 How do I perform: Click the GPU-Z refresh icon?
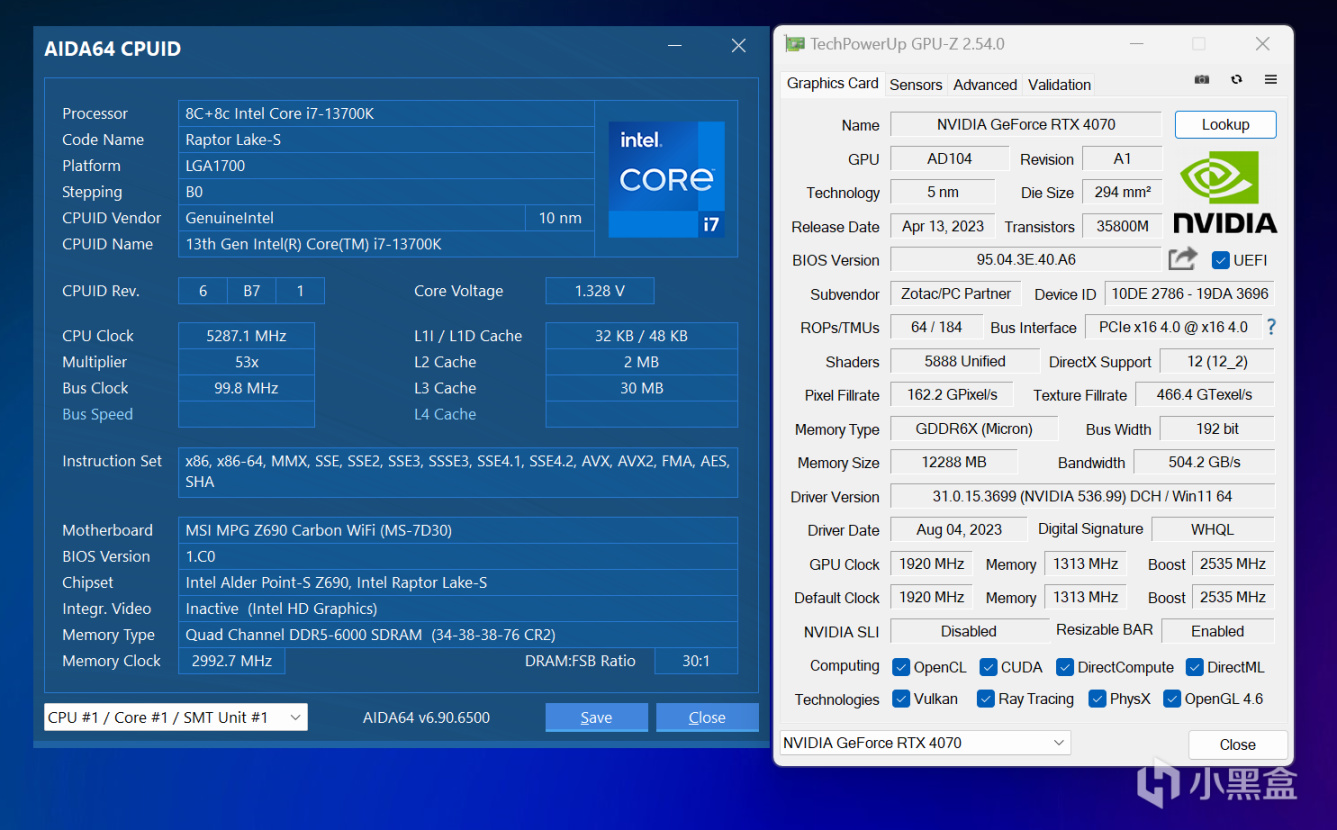(x=1237, y=80)
